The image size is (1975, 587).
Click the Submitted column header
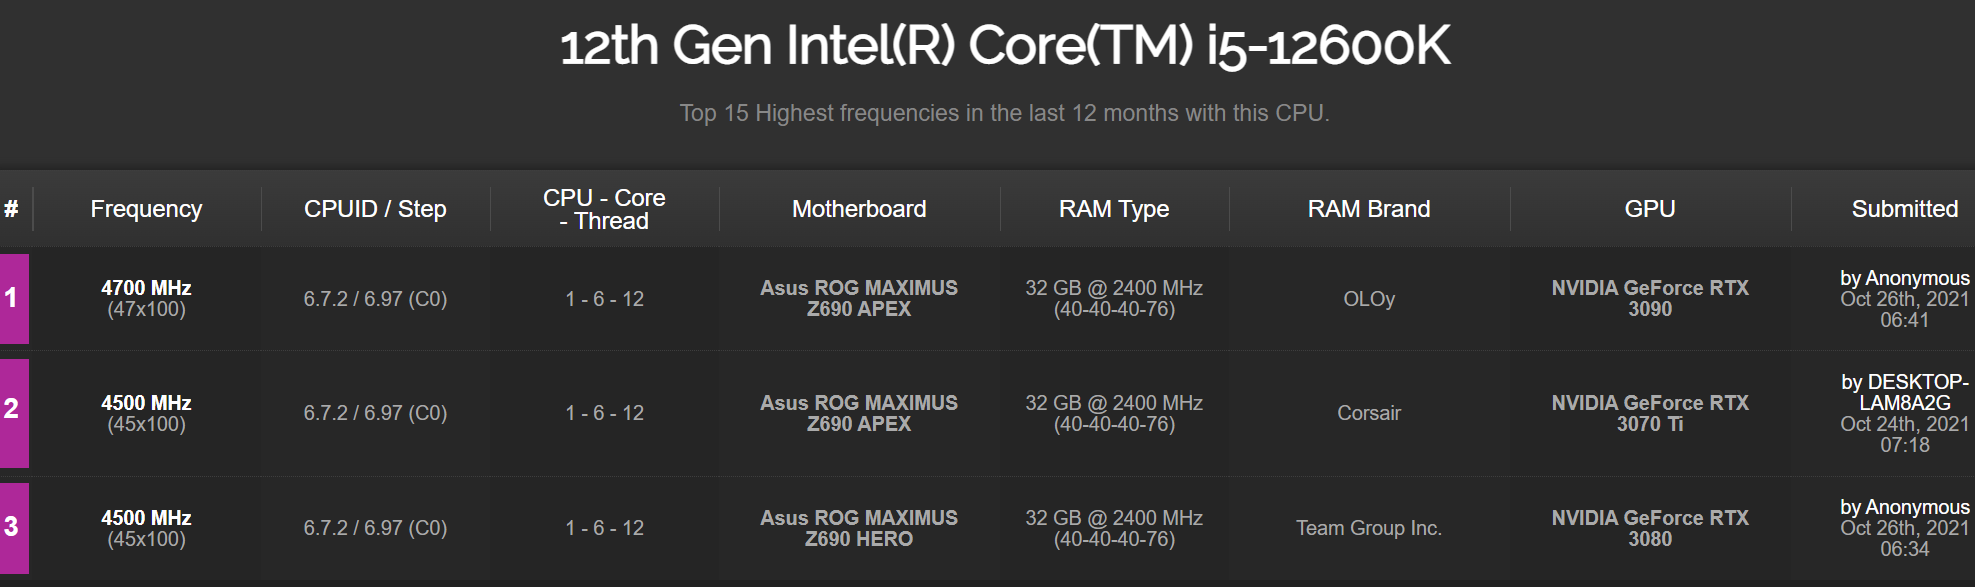1904,209
